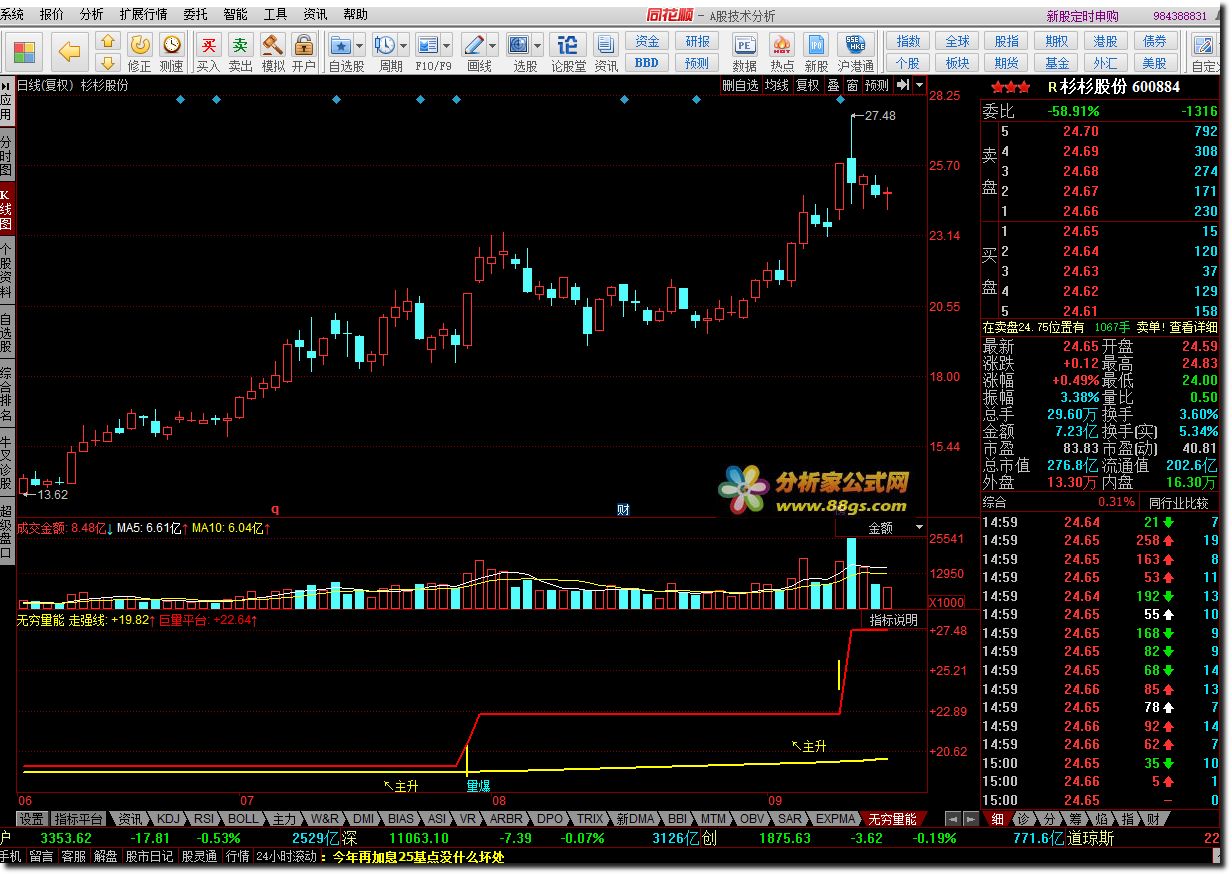Toggle 叠 overlay stock option
Screen dimensions: 1232x874
click(834, 86)
